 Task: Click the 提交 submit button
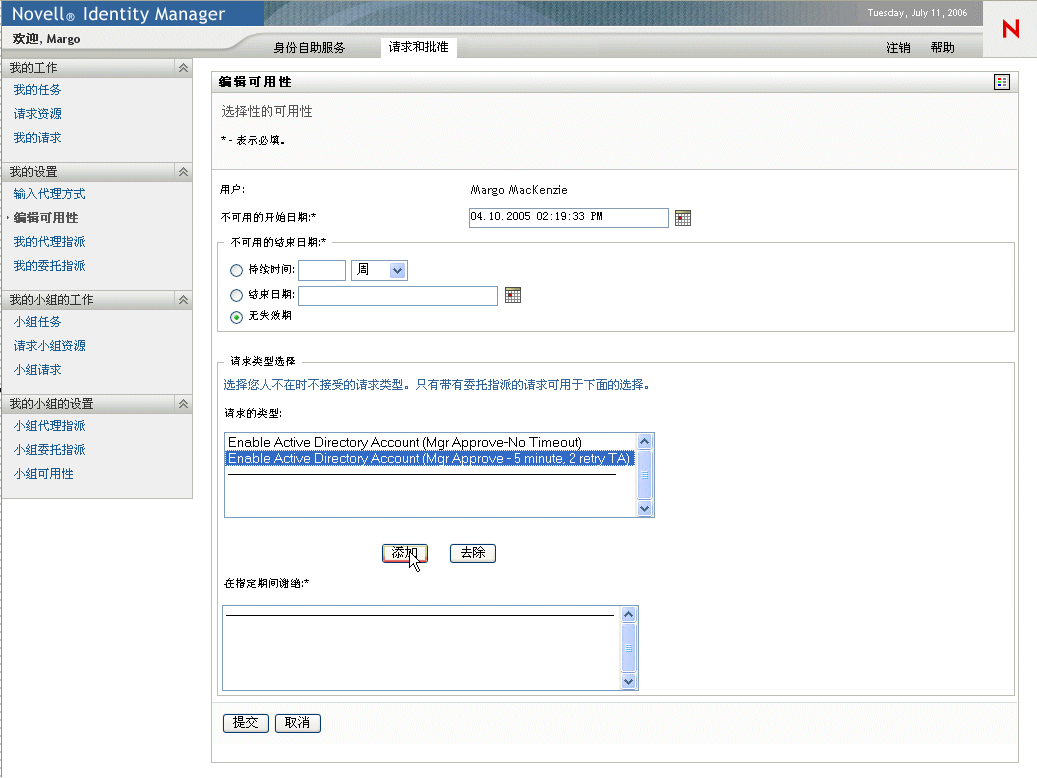point(246,723)
